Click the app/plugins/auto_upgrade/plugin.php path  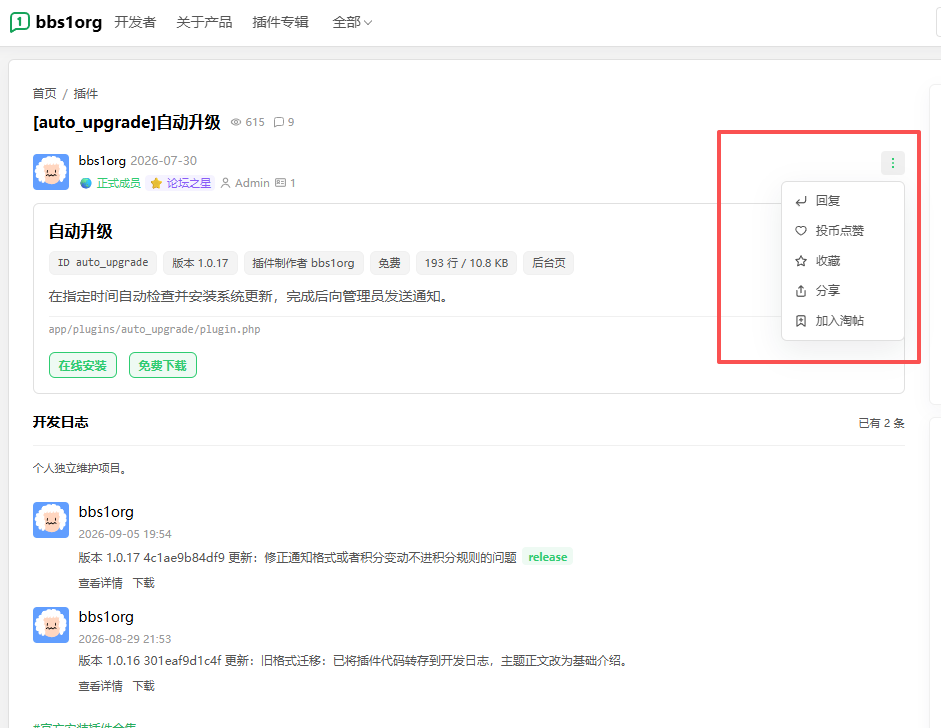coord(154,329)
